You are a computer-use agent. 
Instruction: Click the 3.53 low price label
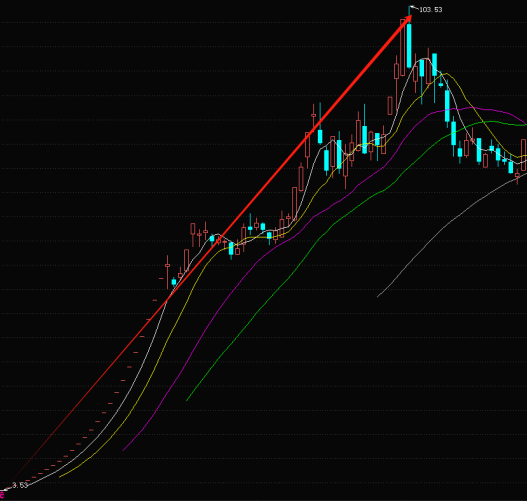pyautogui.click(x=20, y=485)
